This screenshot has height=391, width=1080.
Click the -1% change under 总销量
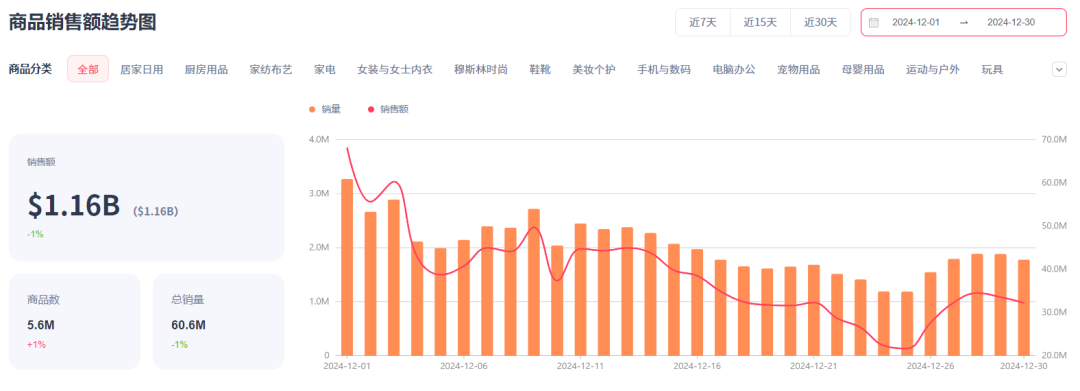click(179, 344)
